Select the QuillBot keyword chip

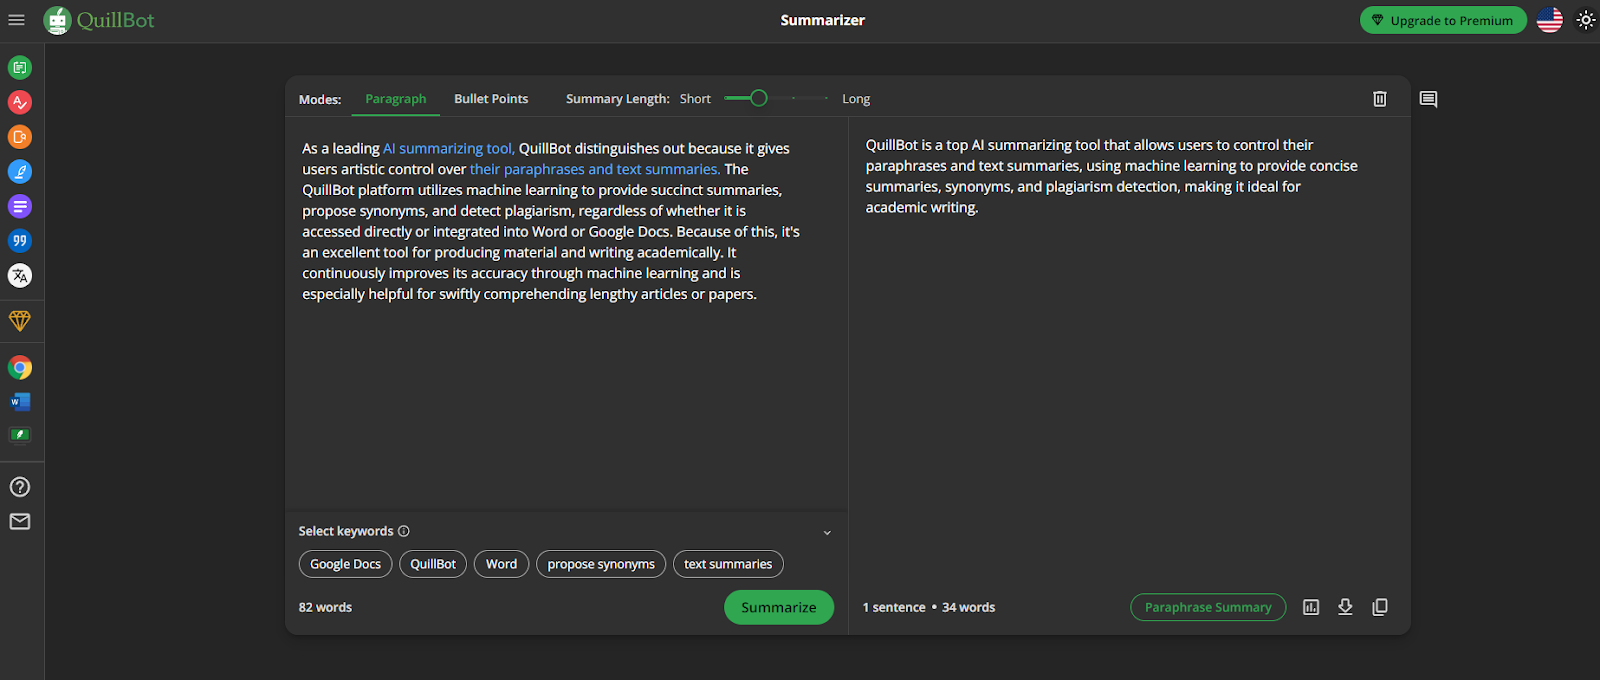point(433,564)
